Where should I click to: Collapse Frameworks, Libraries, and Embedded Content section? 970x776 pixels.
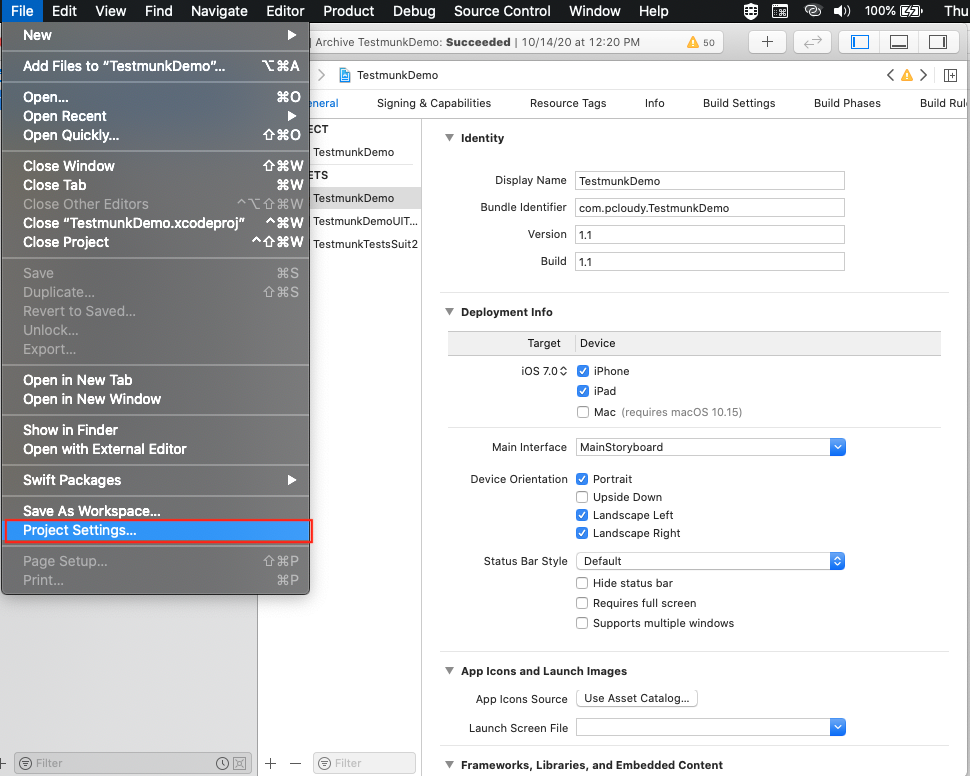tap(450, 765)
